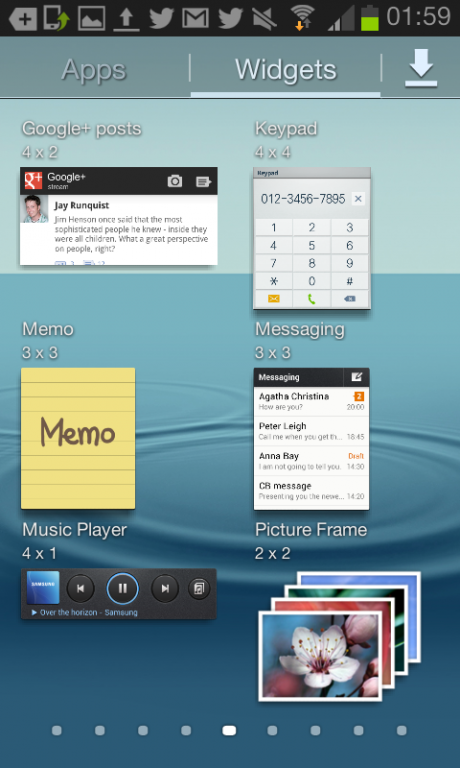The height and width of the screenshot is (768, 460).
Task: Tap the asterisk key on keypad widget
Action: pyautogui.click(x=273, y=281)
